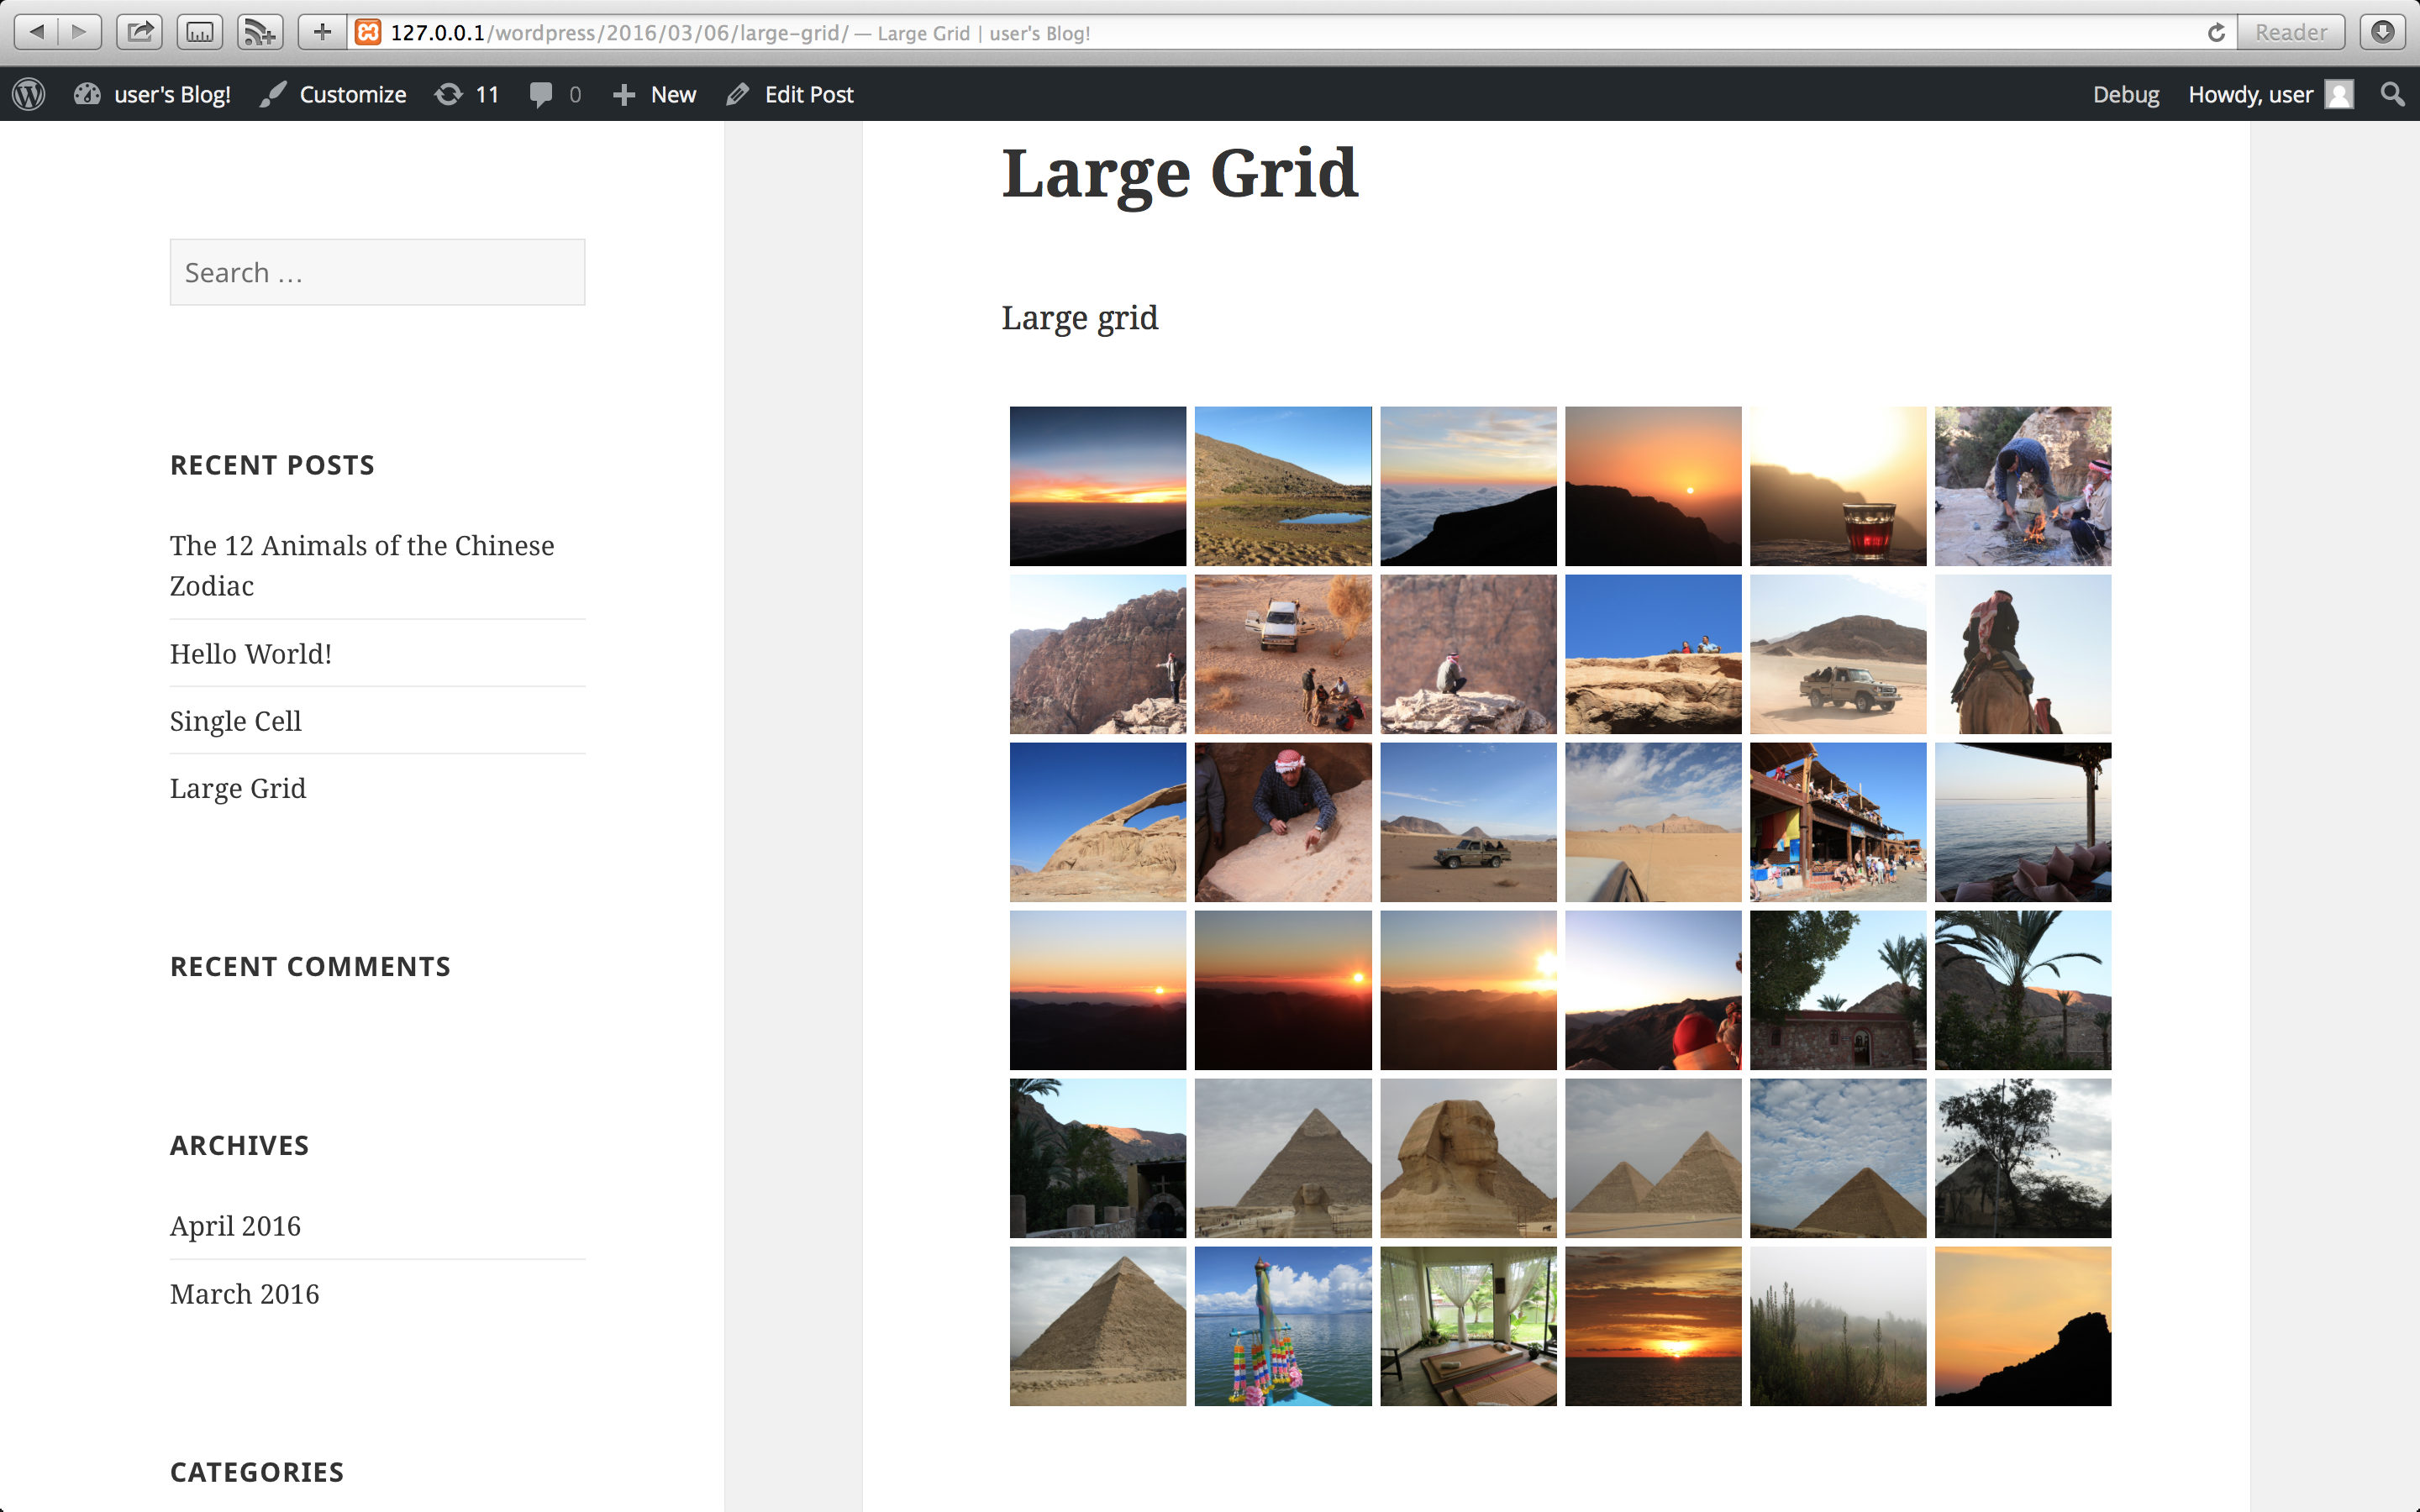Open the Hello World! recent post

[250, 653]
